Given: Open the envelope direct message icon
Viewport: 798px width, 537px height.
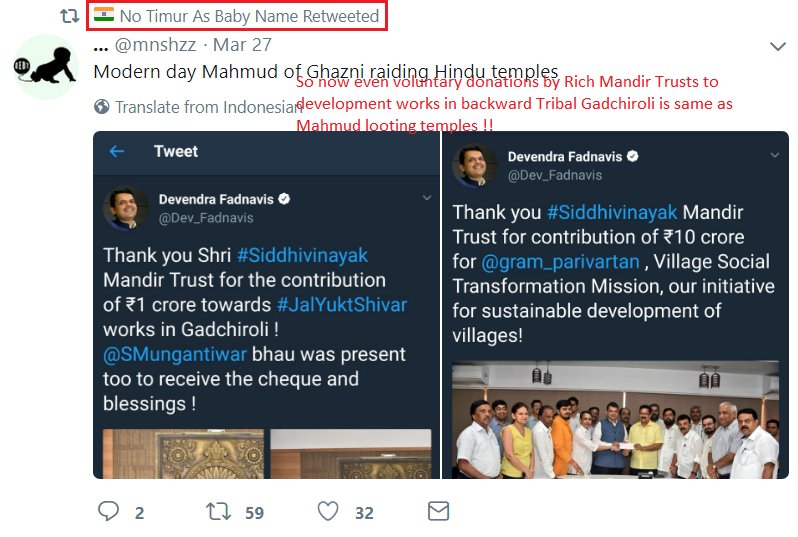Looking at the screenshot, I should tap(438, 511).
